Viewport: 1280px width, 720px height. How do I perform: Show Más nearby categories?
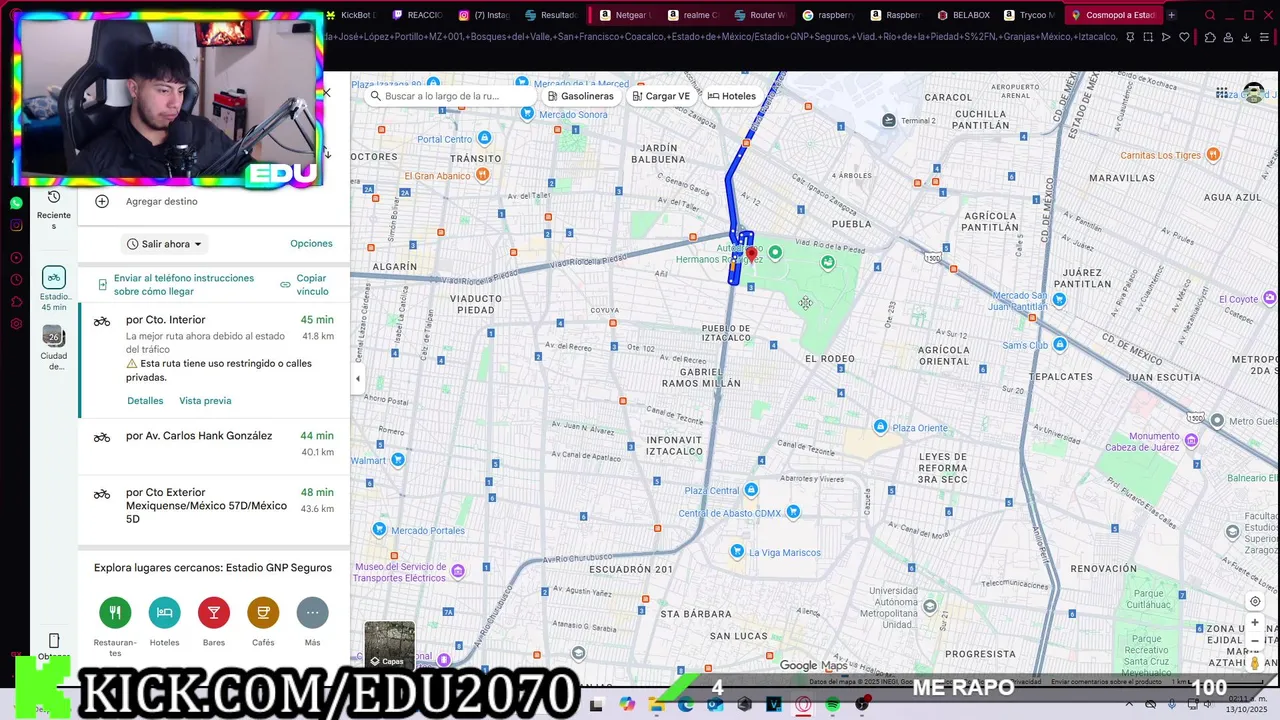click(x=312, y=612)
